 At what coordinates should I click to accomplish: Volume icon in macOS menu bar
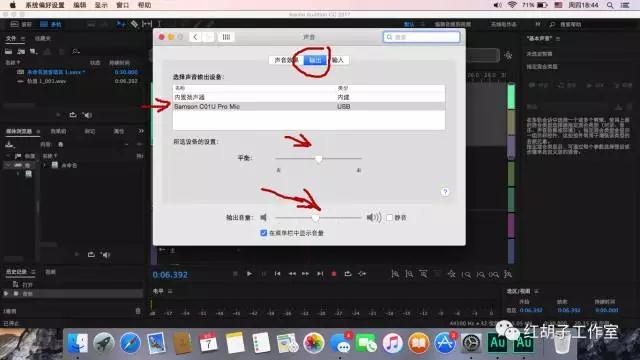pyautogui.click(x=497, y=5)
